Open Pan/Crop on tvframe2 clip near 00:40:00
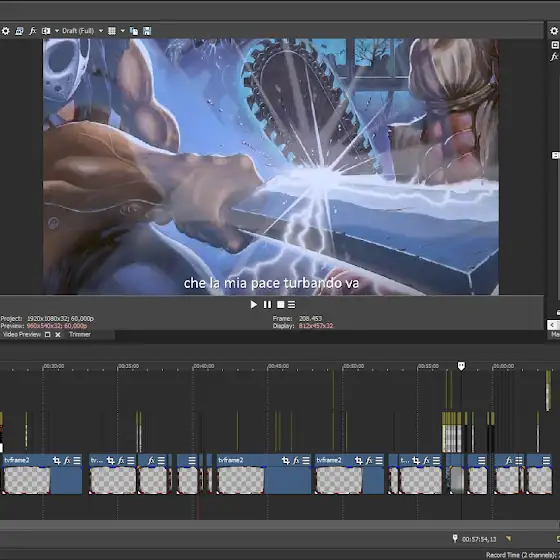This screenshot has width=560, height=560. point(285,461)
